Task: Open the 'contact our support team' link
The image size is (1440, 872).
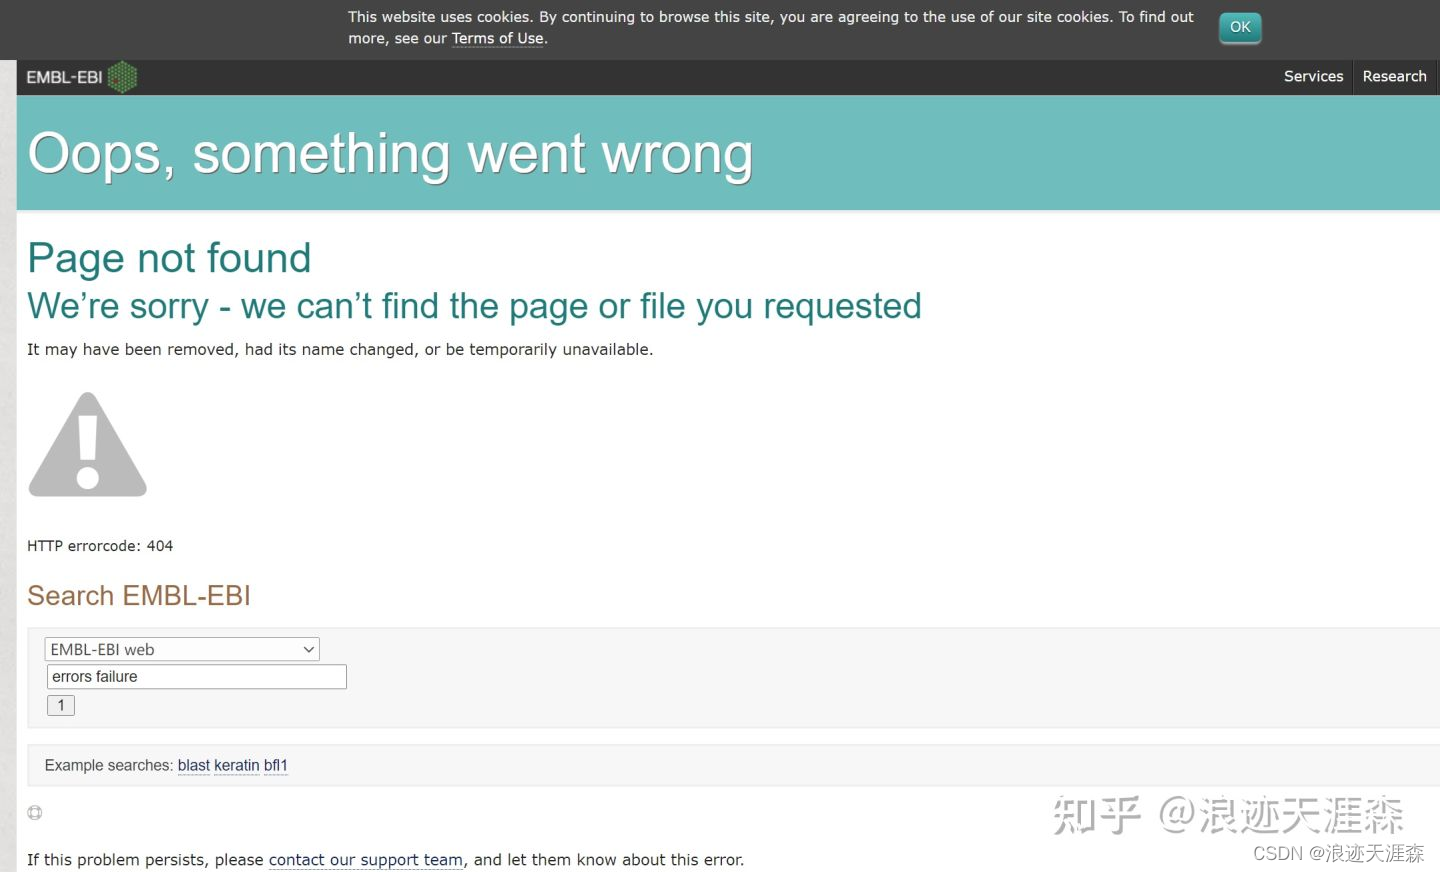Action: [366, 860]
